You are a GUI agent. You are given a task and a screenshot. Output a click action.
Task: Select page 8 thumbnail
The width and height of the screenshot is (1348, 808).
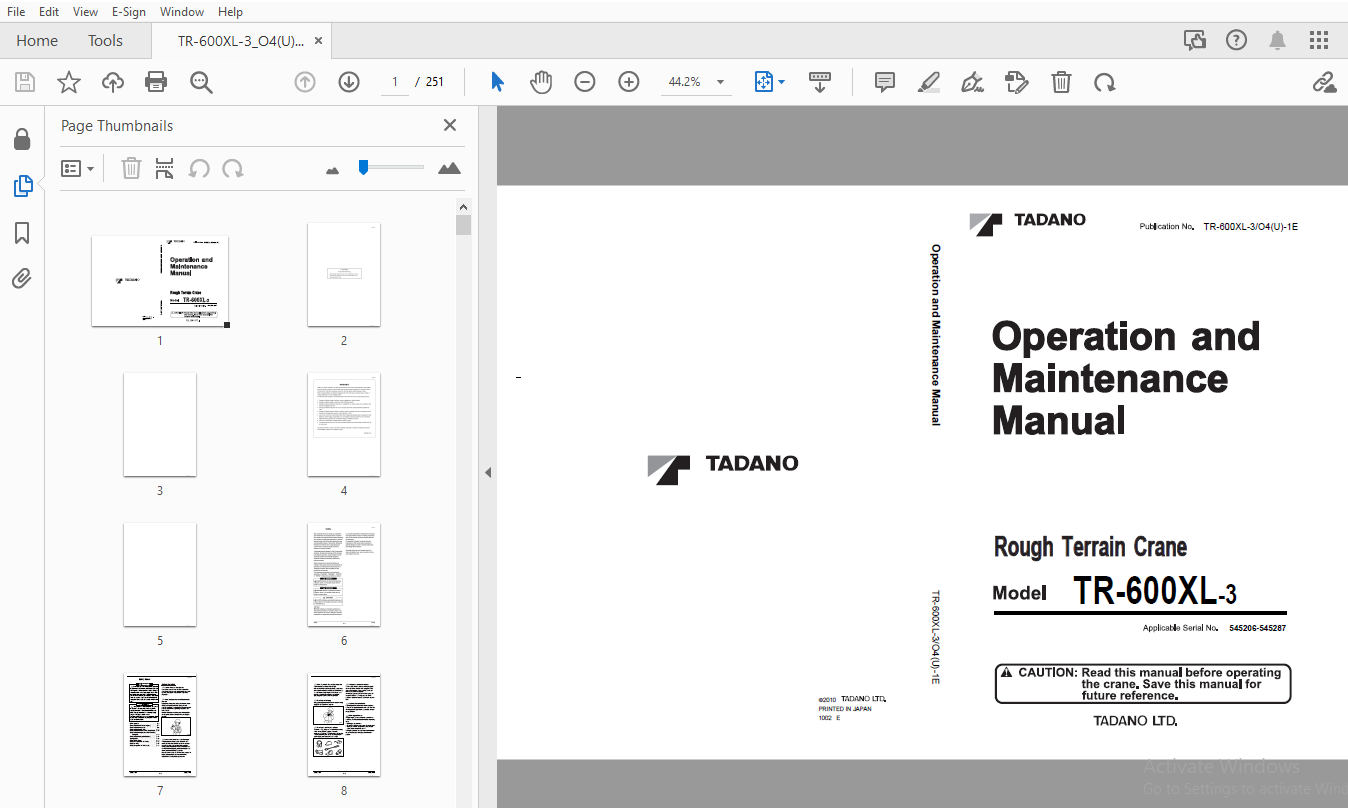coord(344,725)
